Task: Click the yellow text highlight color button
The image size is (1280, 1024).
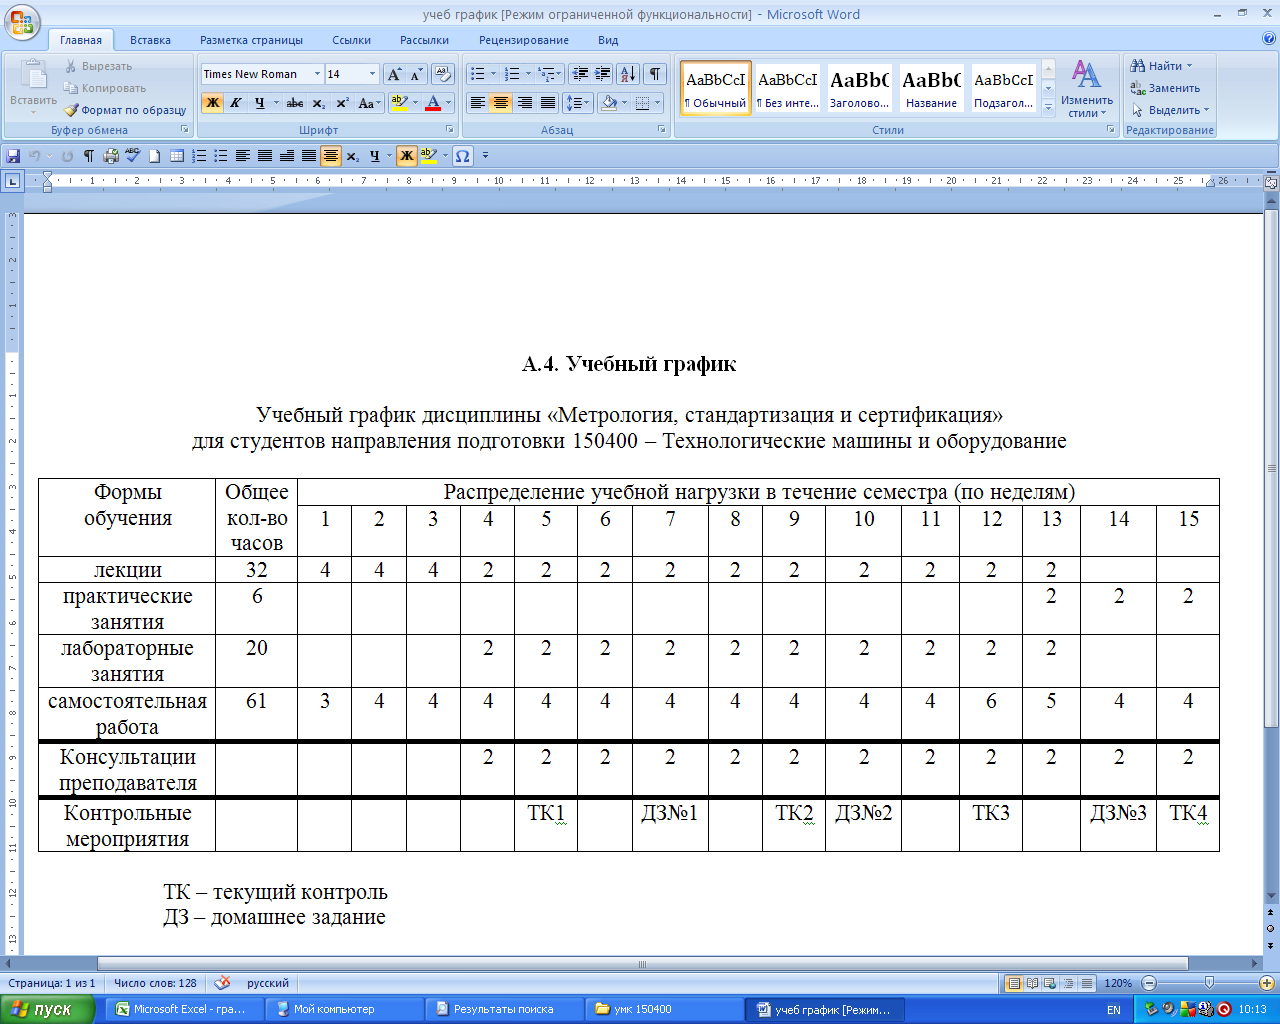Action: click(399, 103)
